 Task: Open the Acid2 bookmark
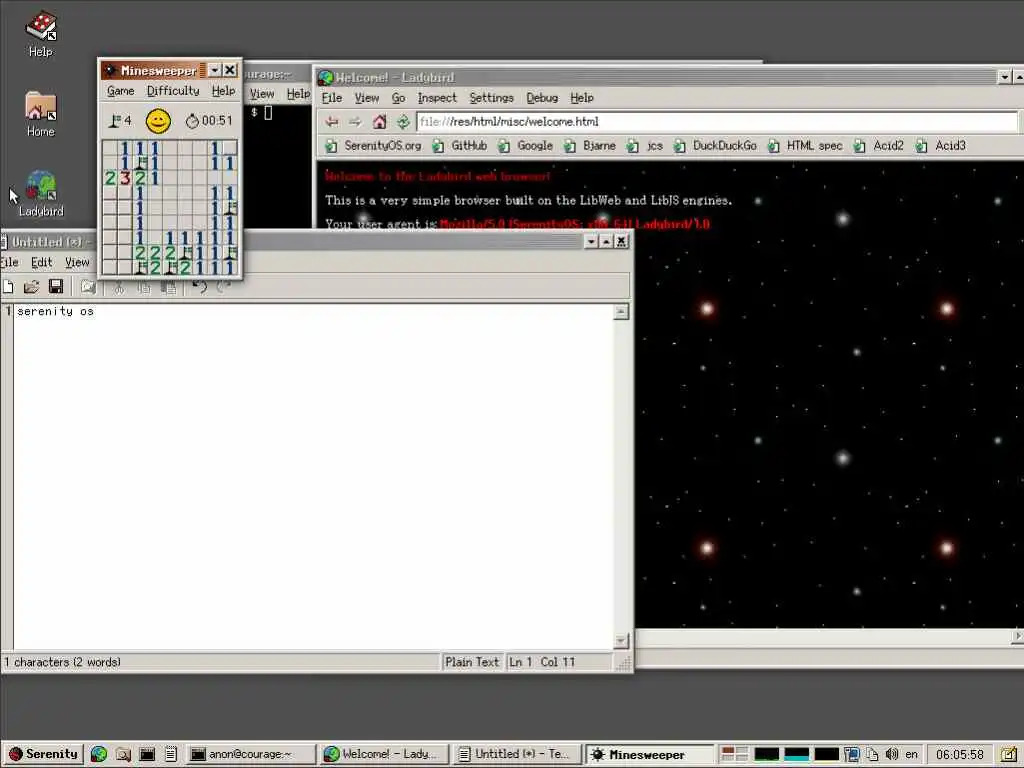[x=880, y=146]
